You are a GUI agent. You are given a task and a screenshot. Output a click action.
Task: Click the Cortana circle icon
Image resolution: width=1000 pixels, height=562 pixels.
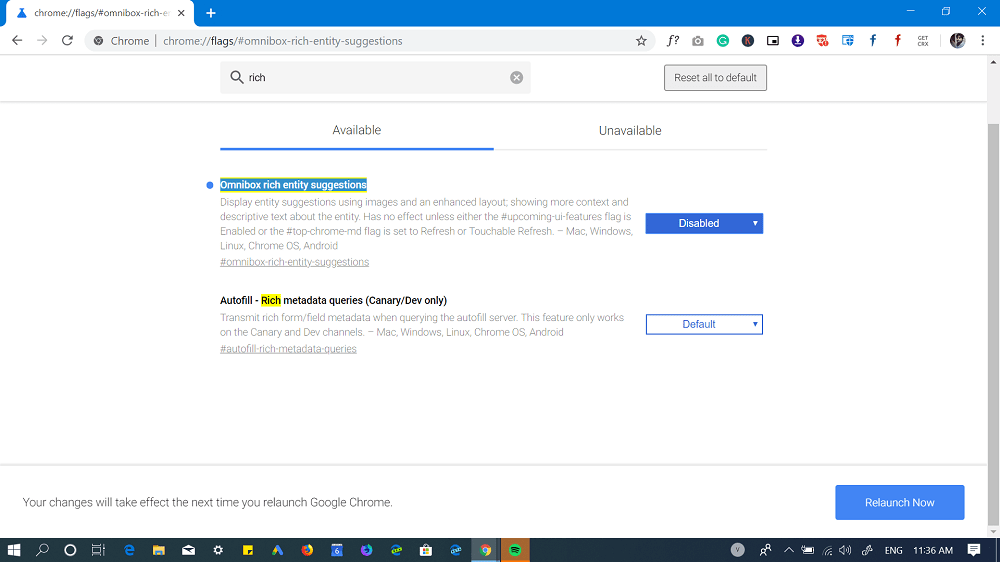(x=70, y=550)
